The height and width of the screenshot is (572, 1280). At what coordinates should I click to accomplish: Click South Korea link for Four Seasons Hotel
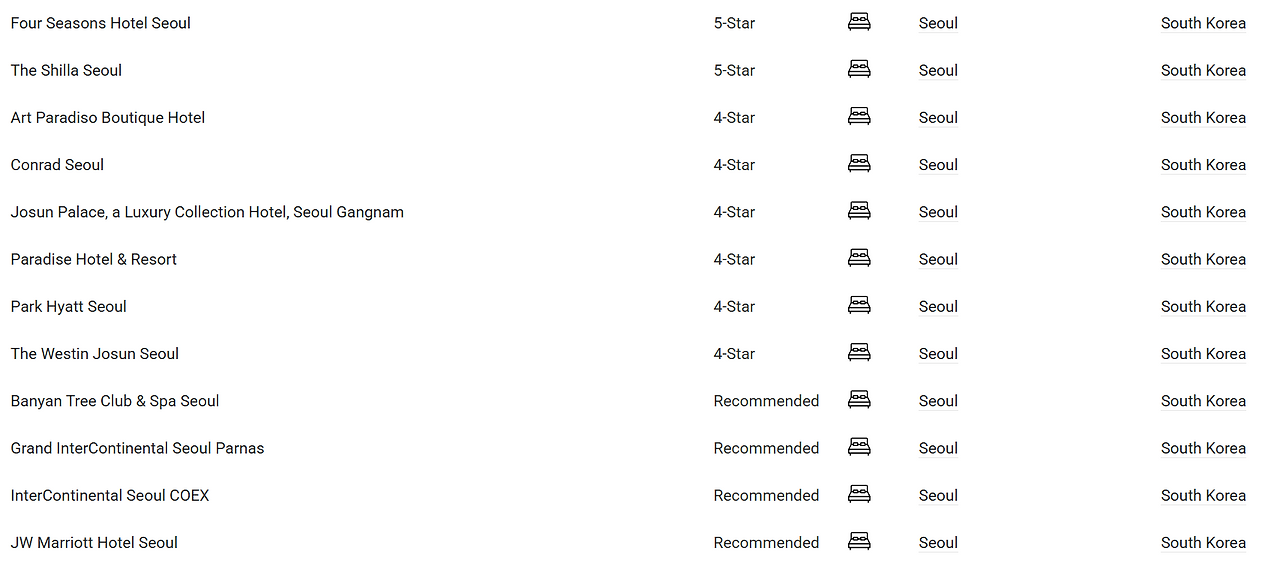[1203, 23]
